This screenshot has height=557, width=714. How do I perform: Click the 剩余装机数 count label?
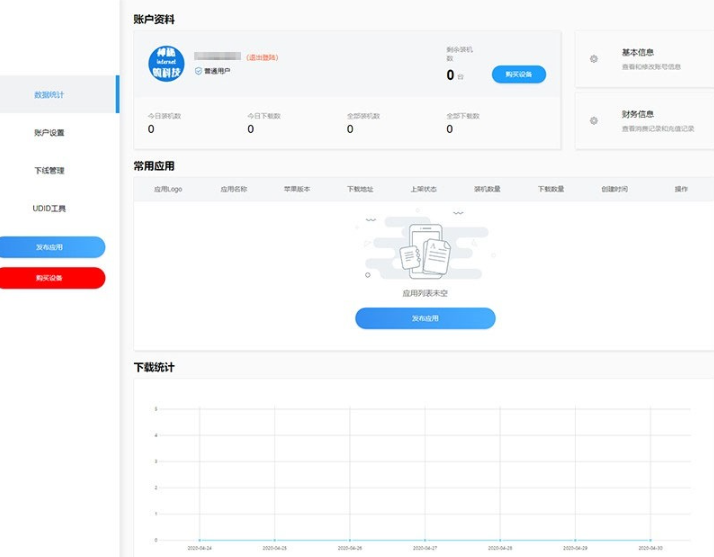[x=459, y=54]
